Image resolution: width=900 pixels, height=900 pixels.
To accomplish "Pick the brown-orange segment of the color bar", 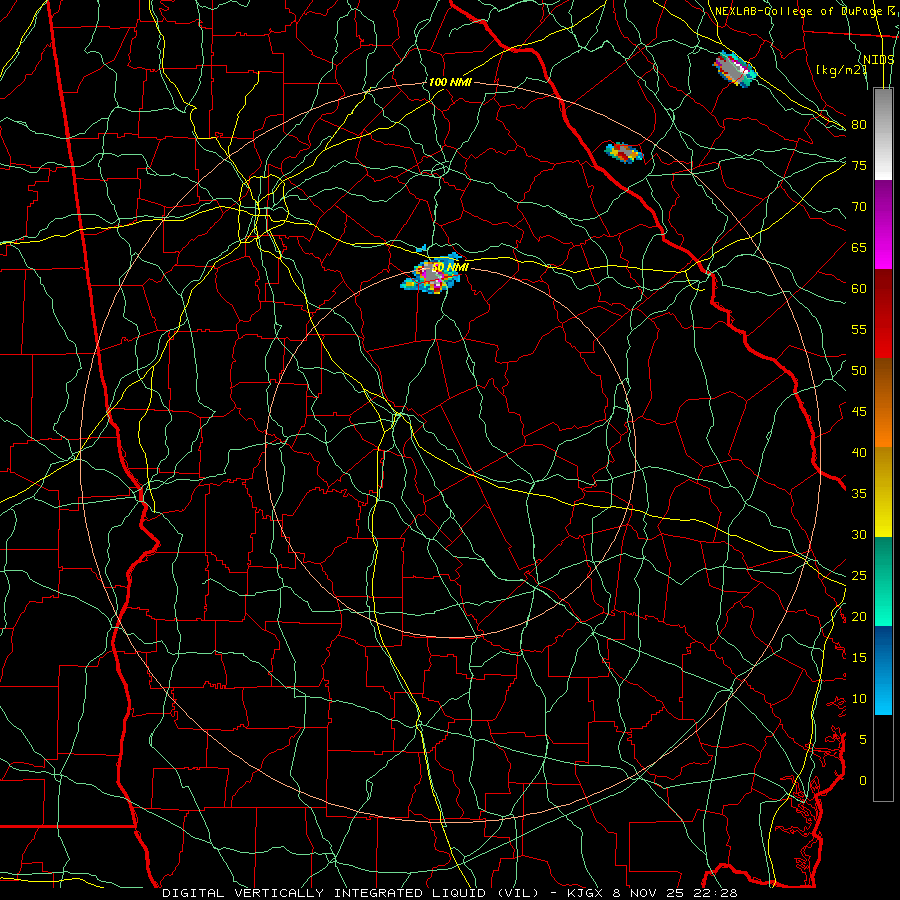I will (883, 402).
